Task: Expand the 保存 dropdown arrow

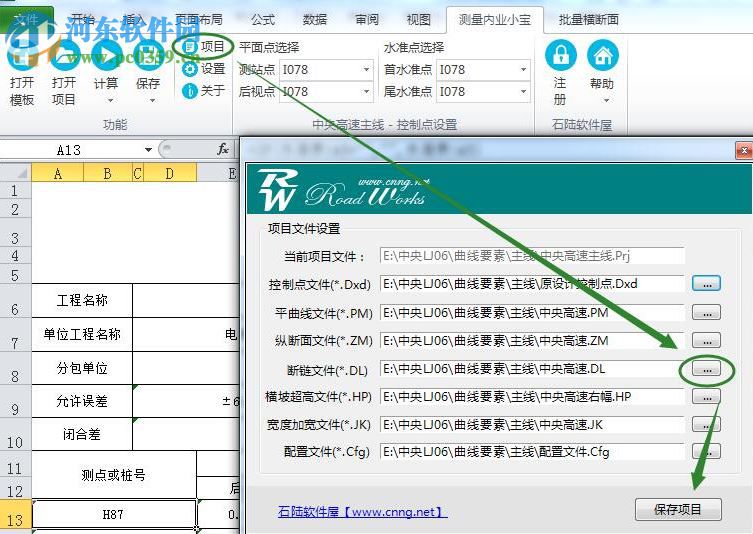Action: pos(152,100)
